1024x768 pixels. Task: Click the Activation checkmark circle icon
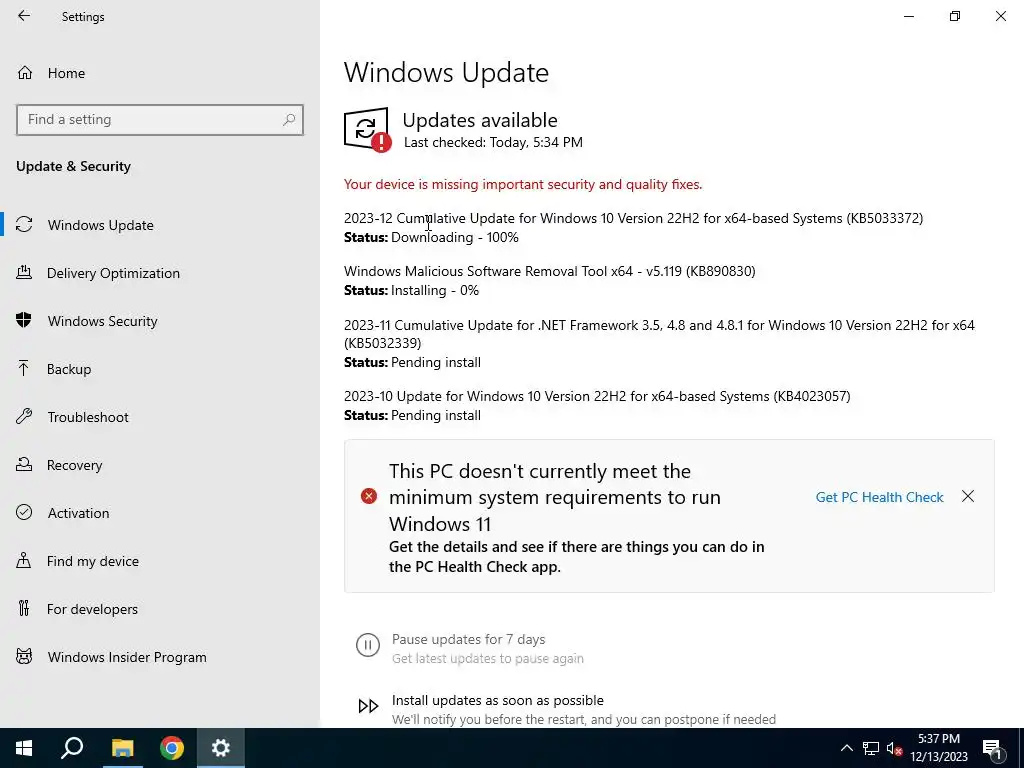(x=24, y=512)
